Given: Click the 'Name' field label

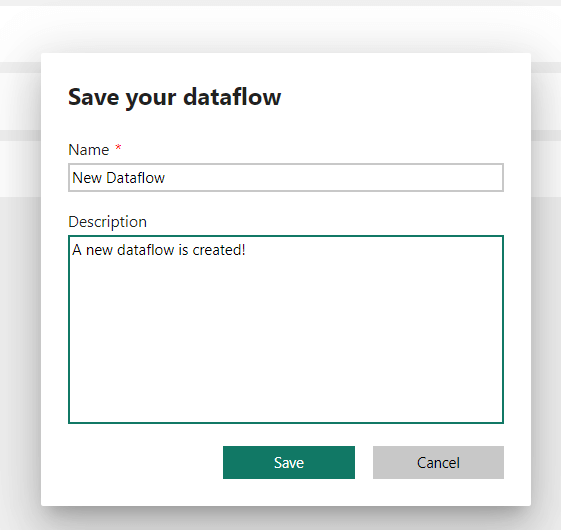Looking at the screenshot, I should 88,150.
